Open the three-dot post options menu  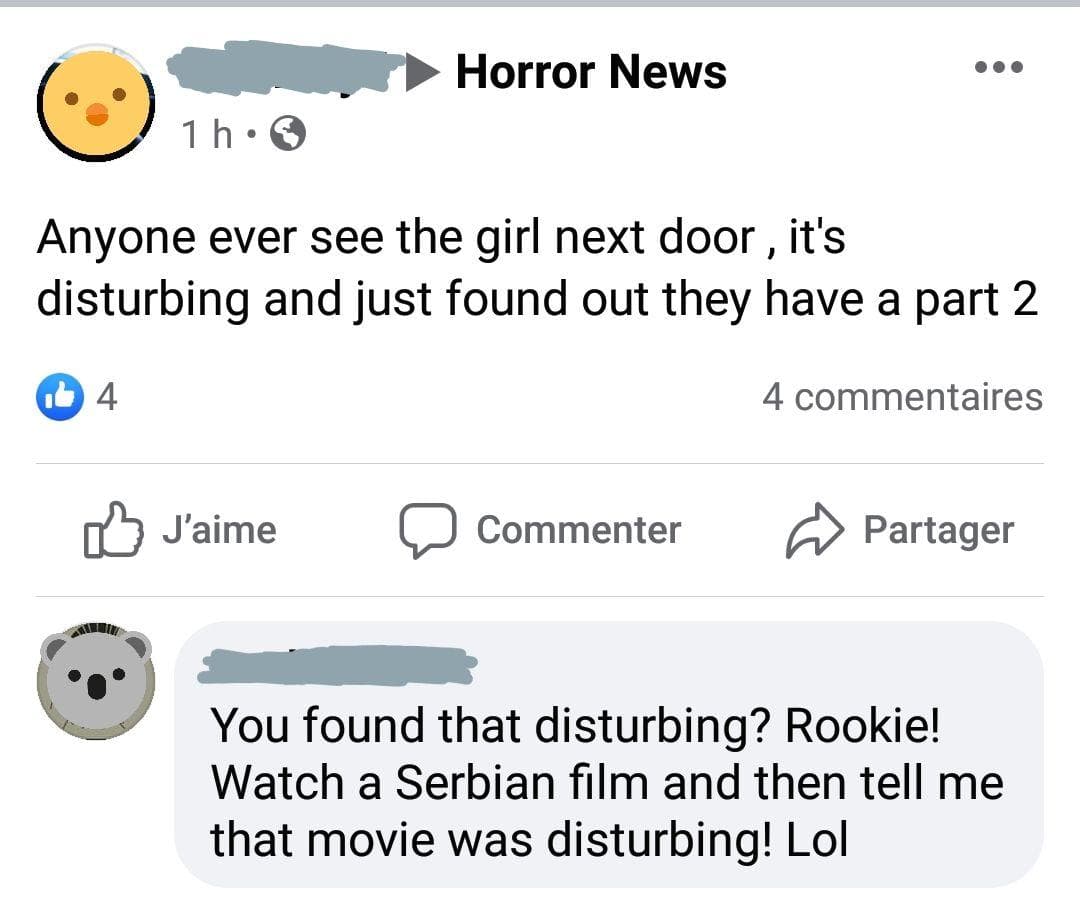(999, 67)
